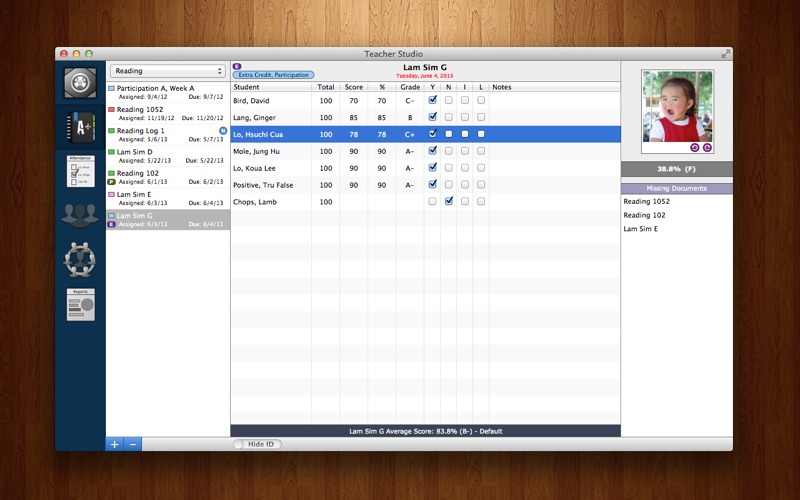Toggle the Hide ID switch
Viewport: 800px width, 500px height.
pyautogui.click(x=257, y=444)
